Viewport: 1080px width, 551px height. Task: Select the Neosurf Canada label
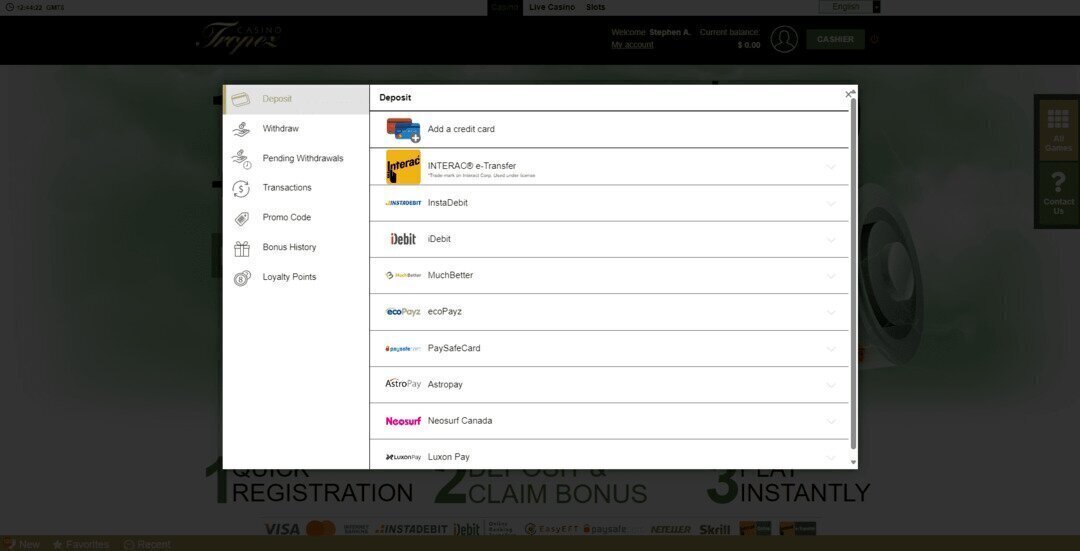click(x=460, y=421)
